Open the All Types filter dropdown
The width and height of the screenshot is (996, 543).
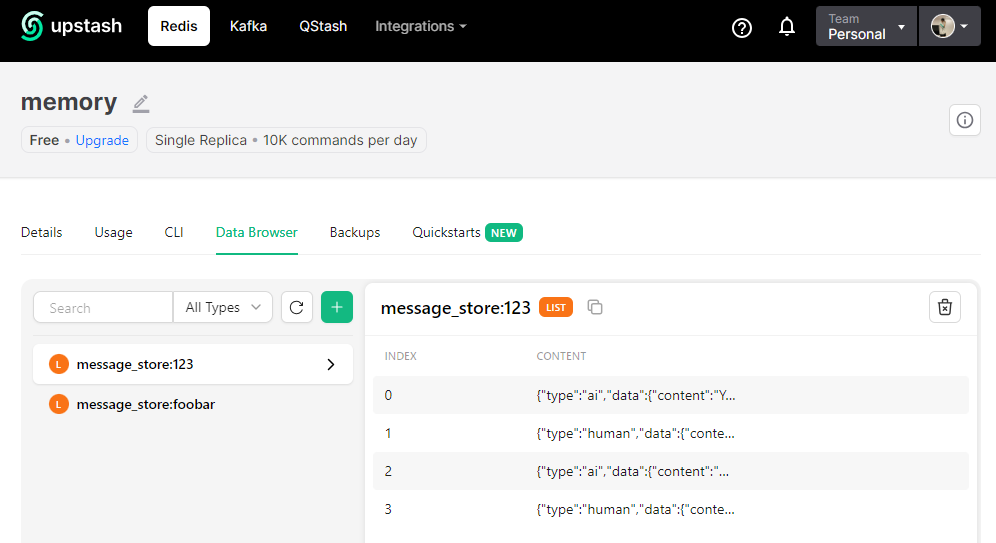(223, 307)
